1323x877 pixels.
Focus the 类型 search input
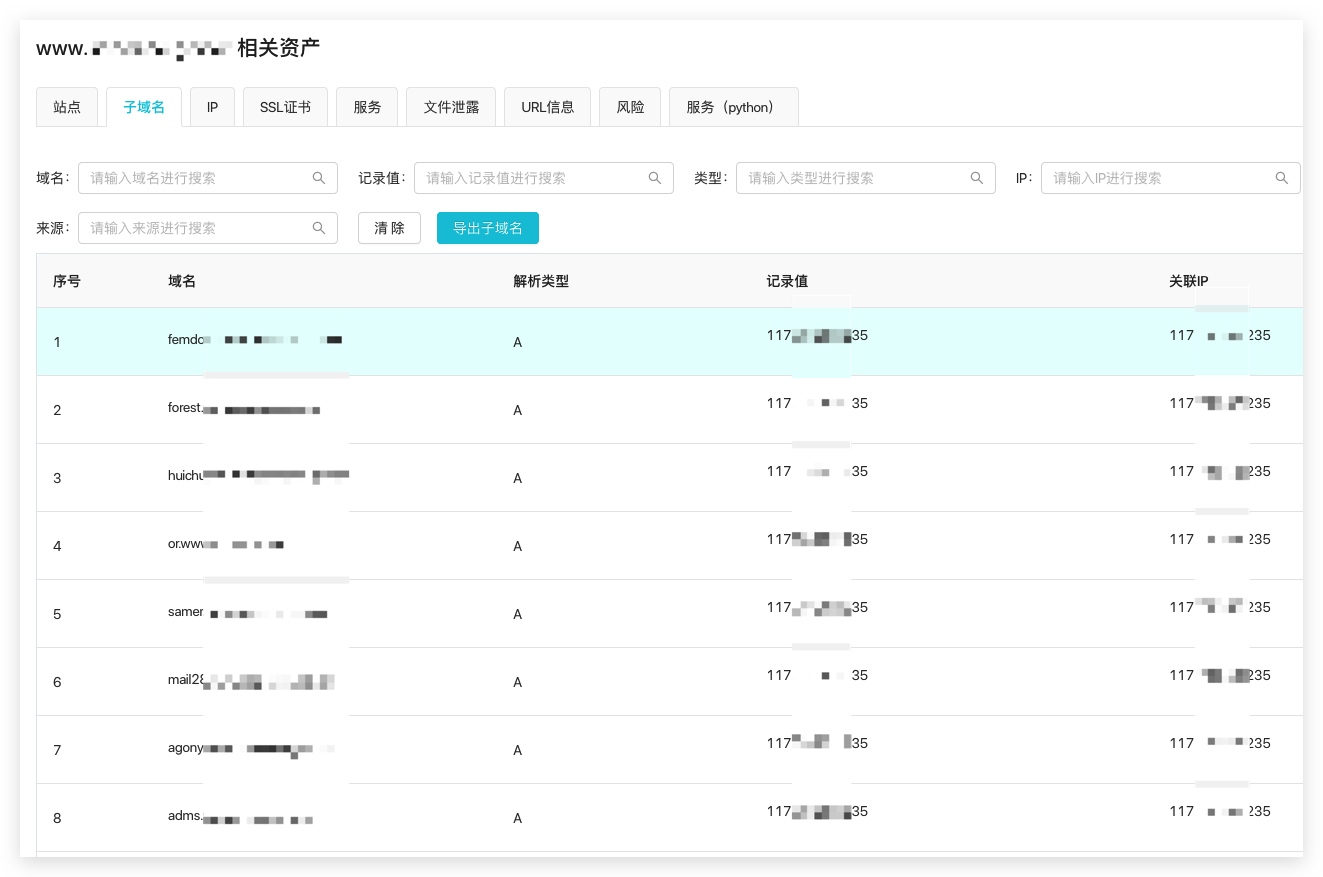click(x=866, y=178)
